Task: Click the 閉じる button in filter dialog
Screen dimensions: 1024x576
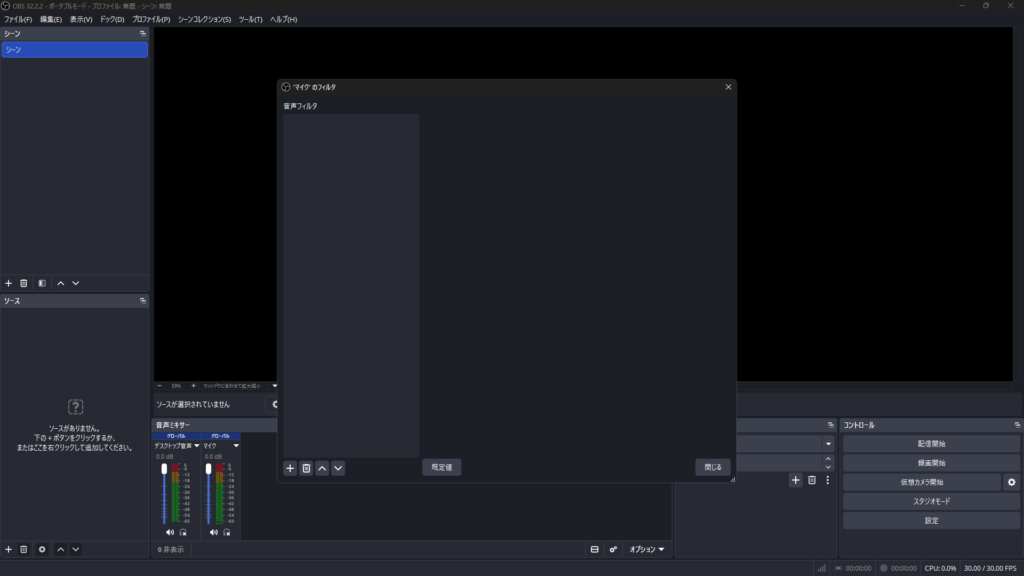Action: point(712,468)
